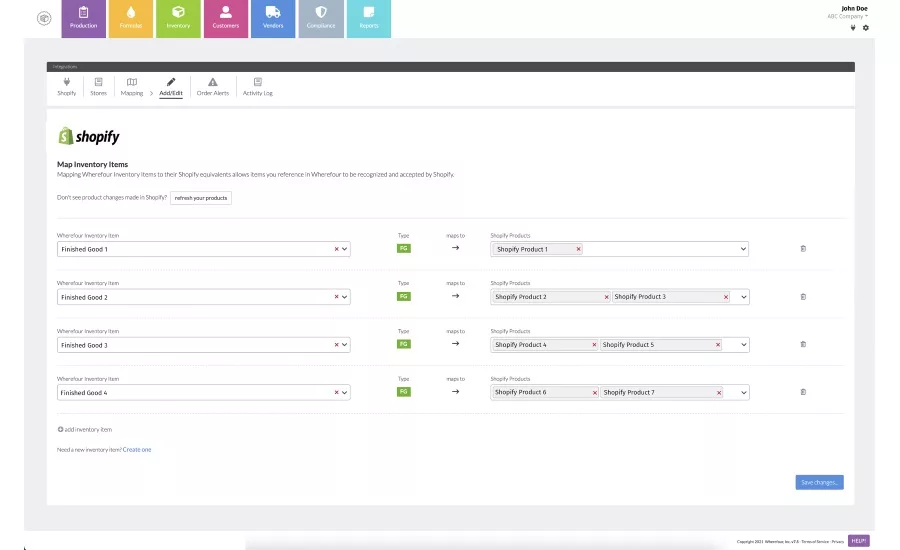Screen dimensions: 900x550
Task: Click the Save changes button
Action: pyautogui.click(x=820, y=482)
